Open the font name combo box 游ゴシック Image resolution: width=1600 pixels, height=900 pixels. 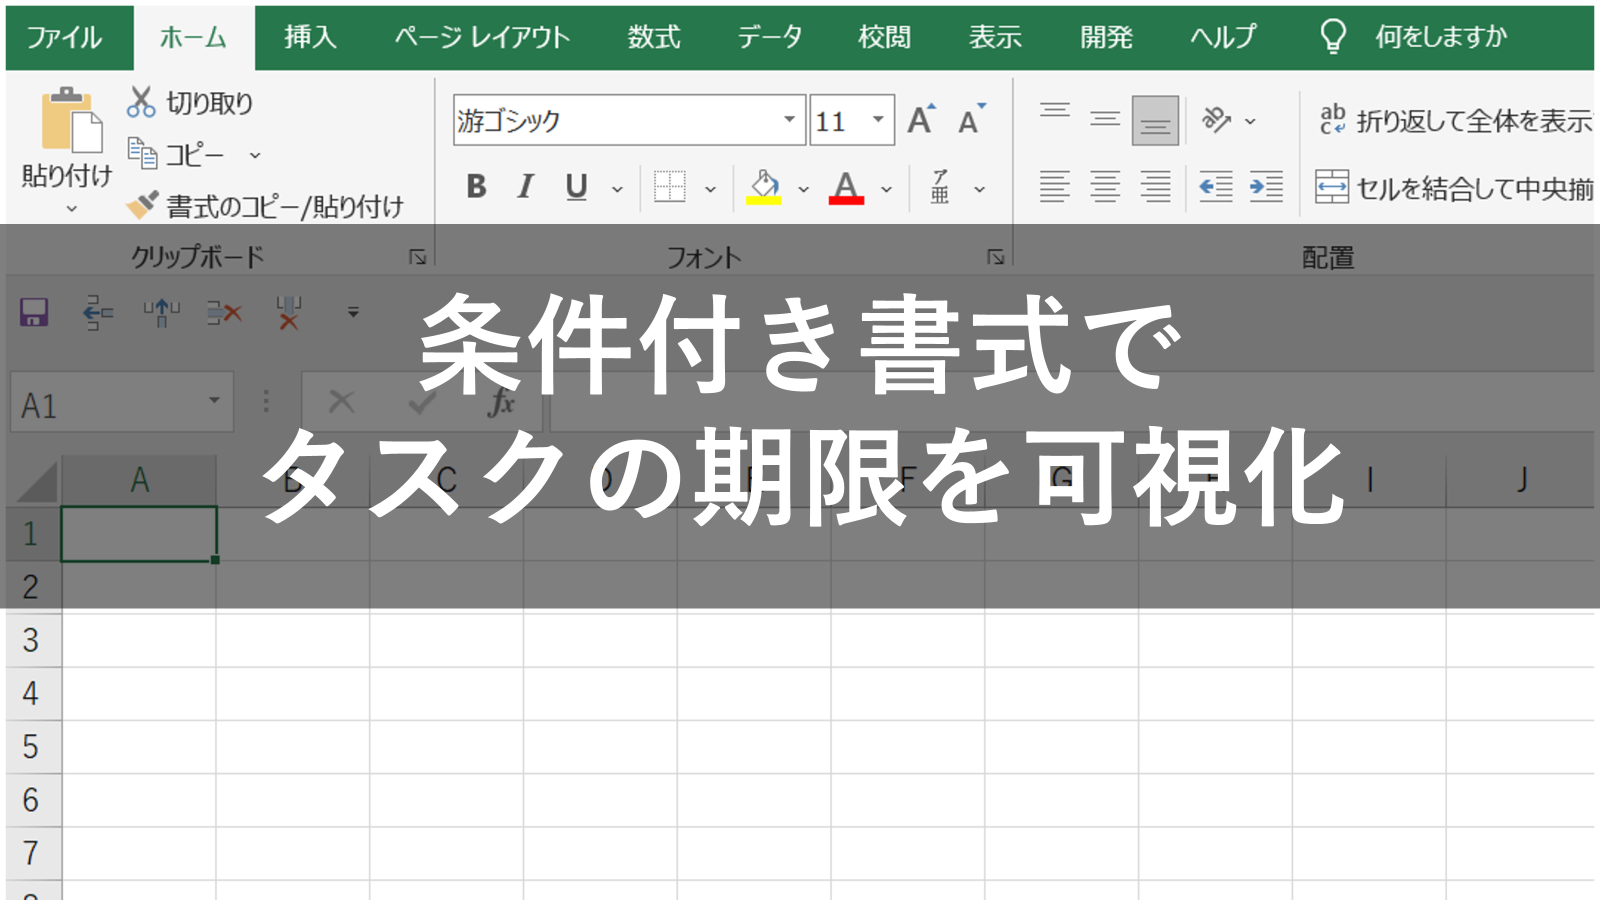(x=628, y=120)
